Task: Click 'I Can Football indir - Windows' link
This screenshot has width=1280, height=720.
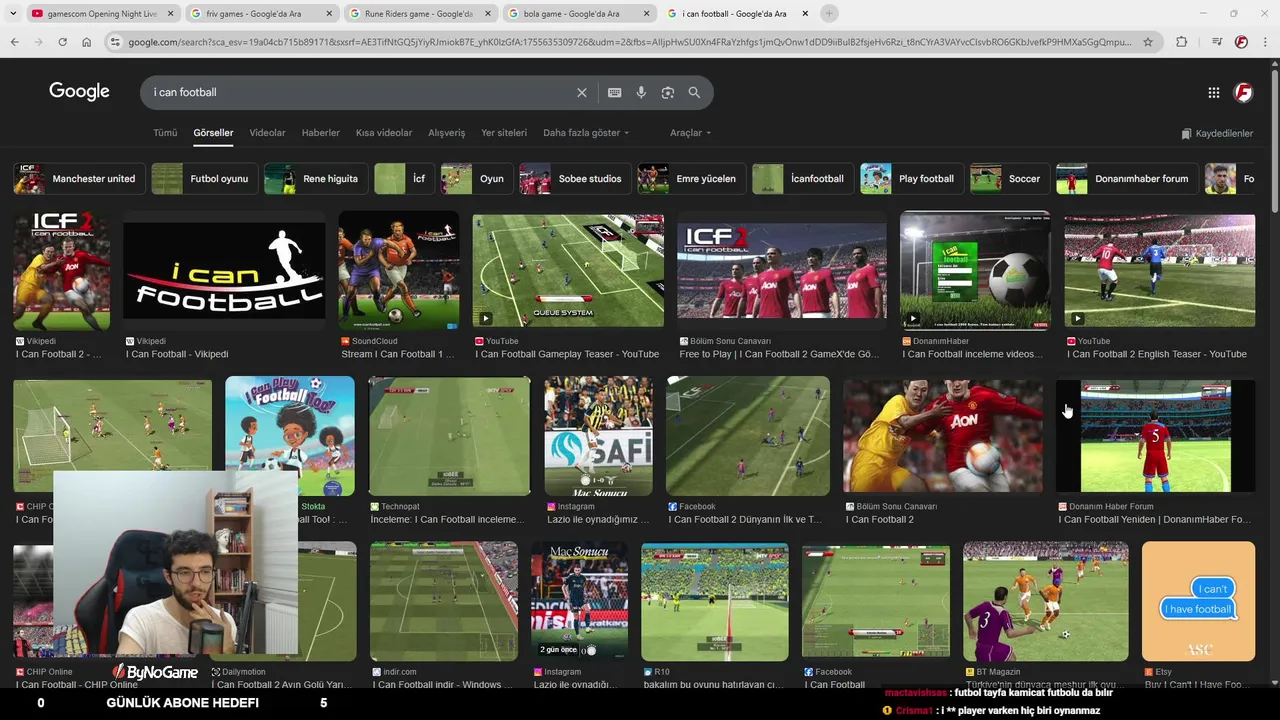Action: pyautogui.click(x=442, y=685)
